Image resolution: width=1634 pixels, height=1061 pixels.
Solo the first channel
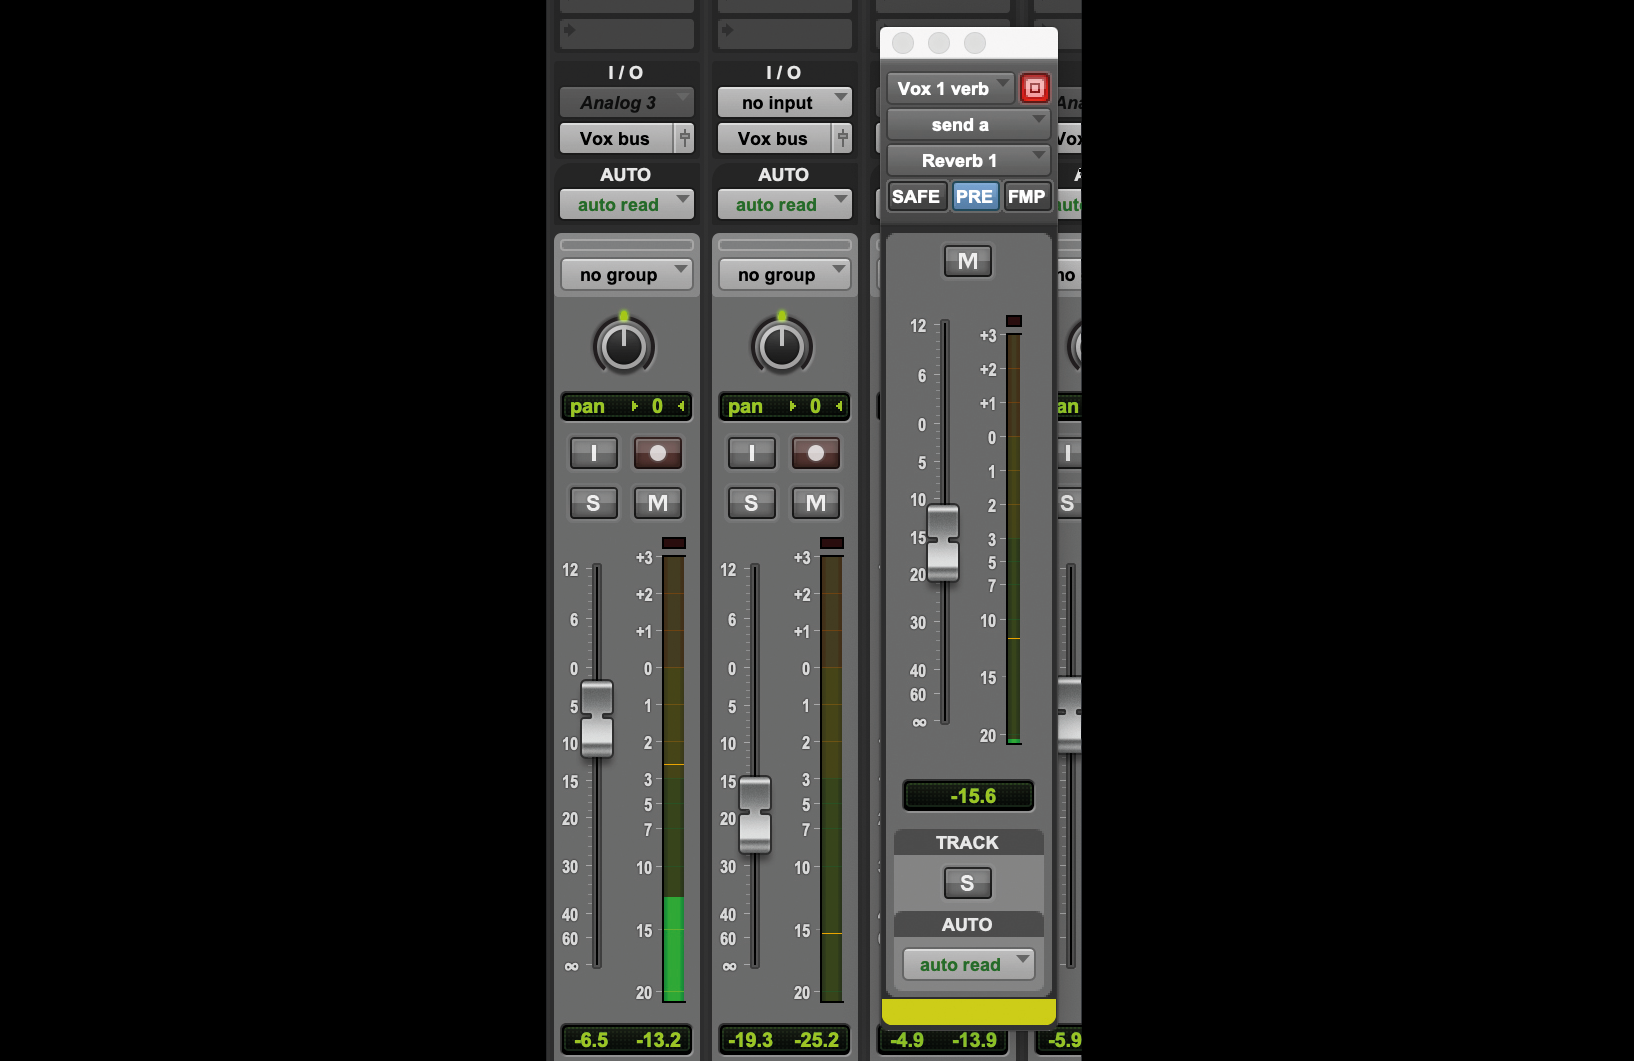(594, 503)
